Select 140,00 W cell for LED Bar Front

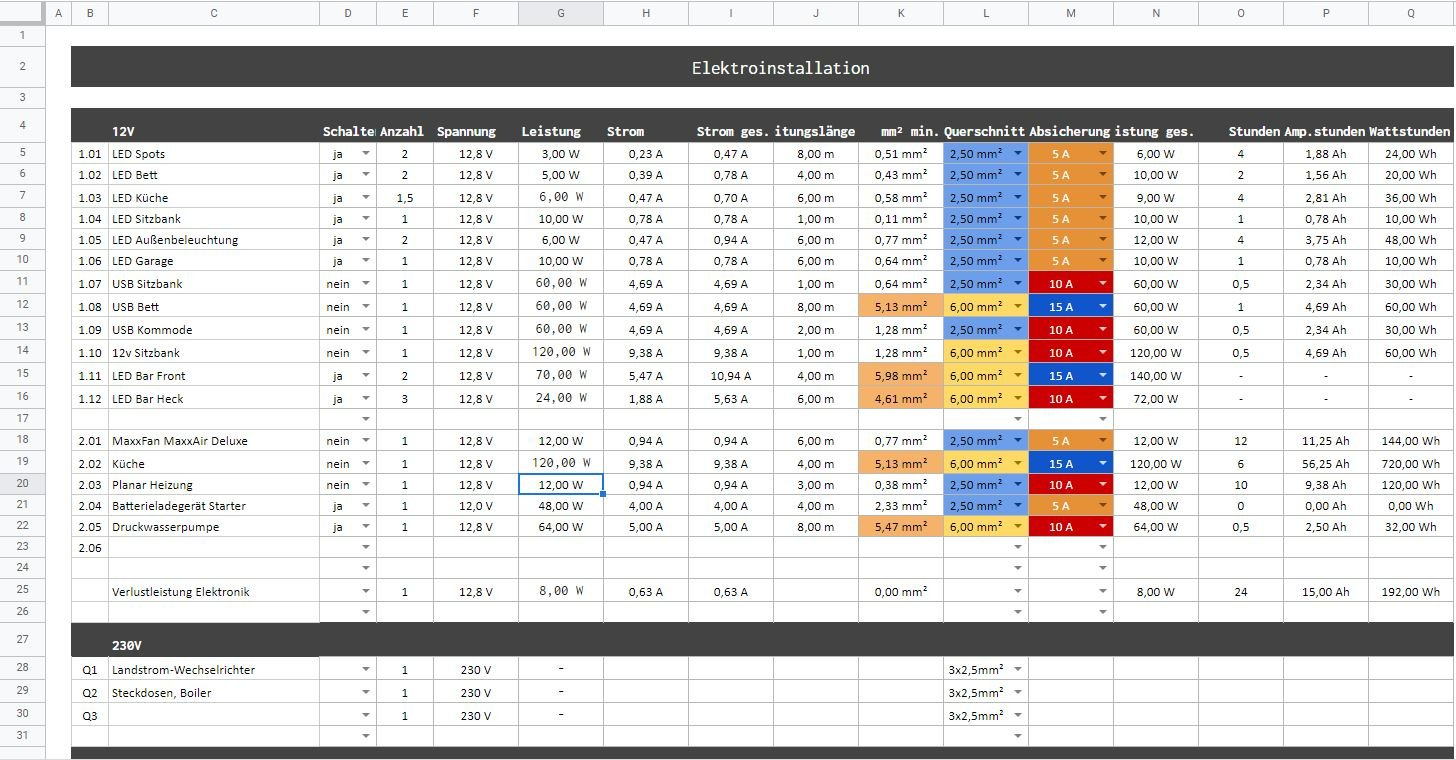coord(1156,376)
